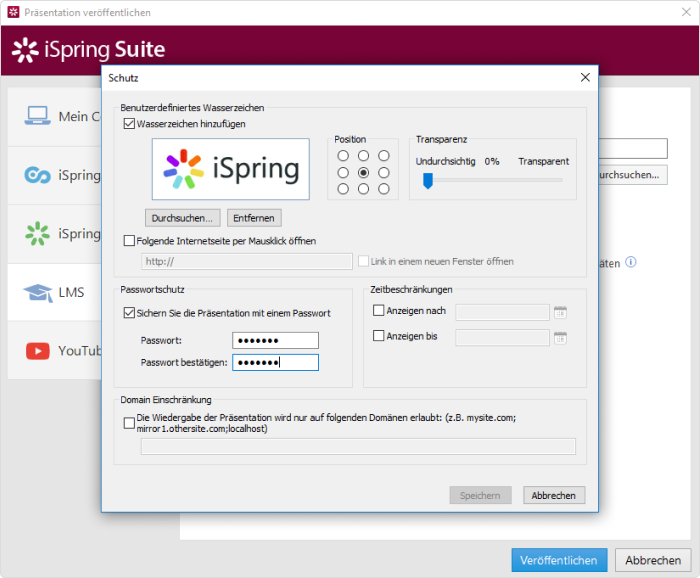Select the iSpring Cloud icon in sidebar

click(38, 175)
